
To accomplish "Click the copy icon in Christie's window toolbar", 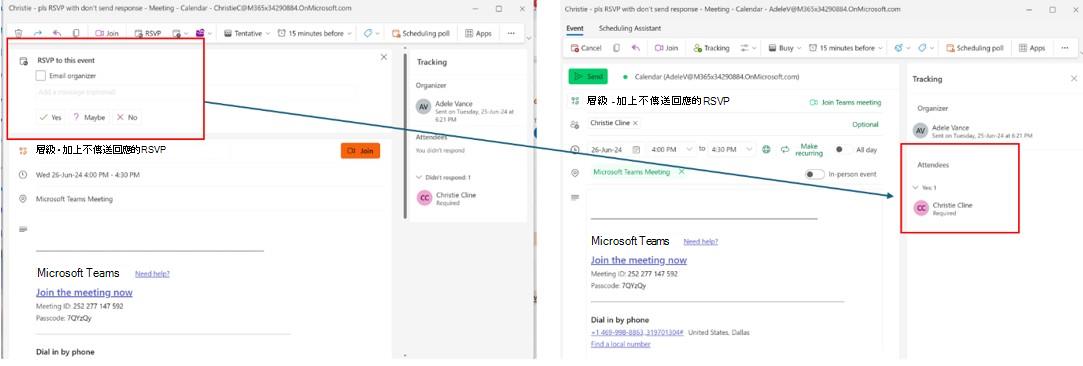I will [75, 32].
